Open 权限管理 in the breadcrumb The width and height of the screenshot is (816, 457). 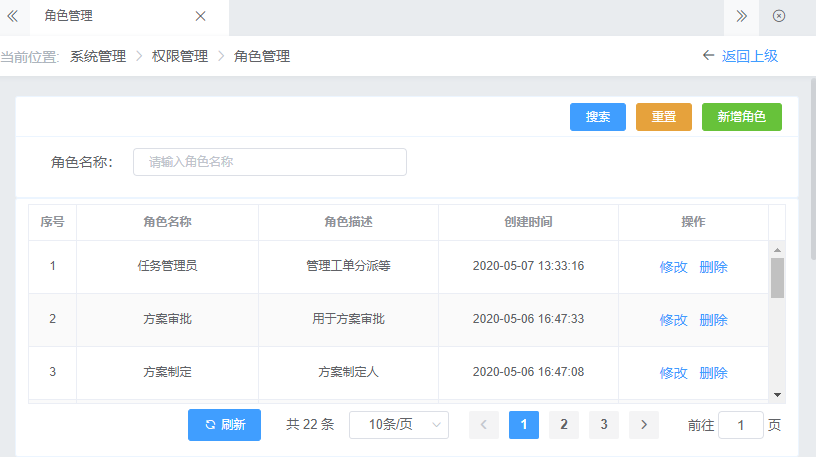pos(180,56)
